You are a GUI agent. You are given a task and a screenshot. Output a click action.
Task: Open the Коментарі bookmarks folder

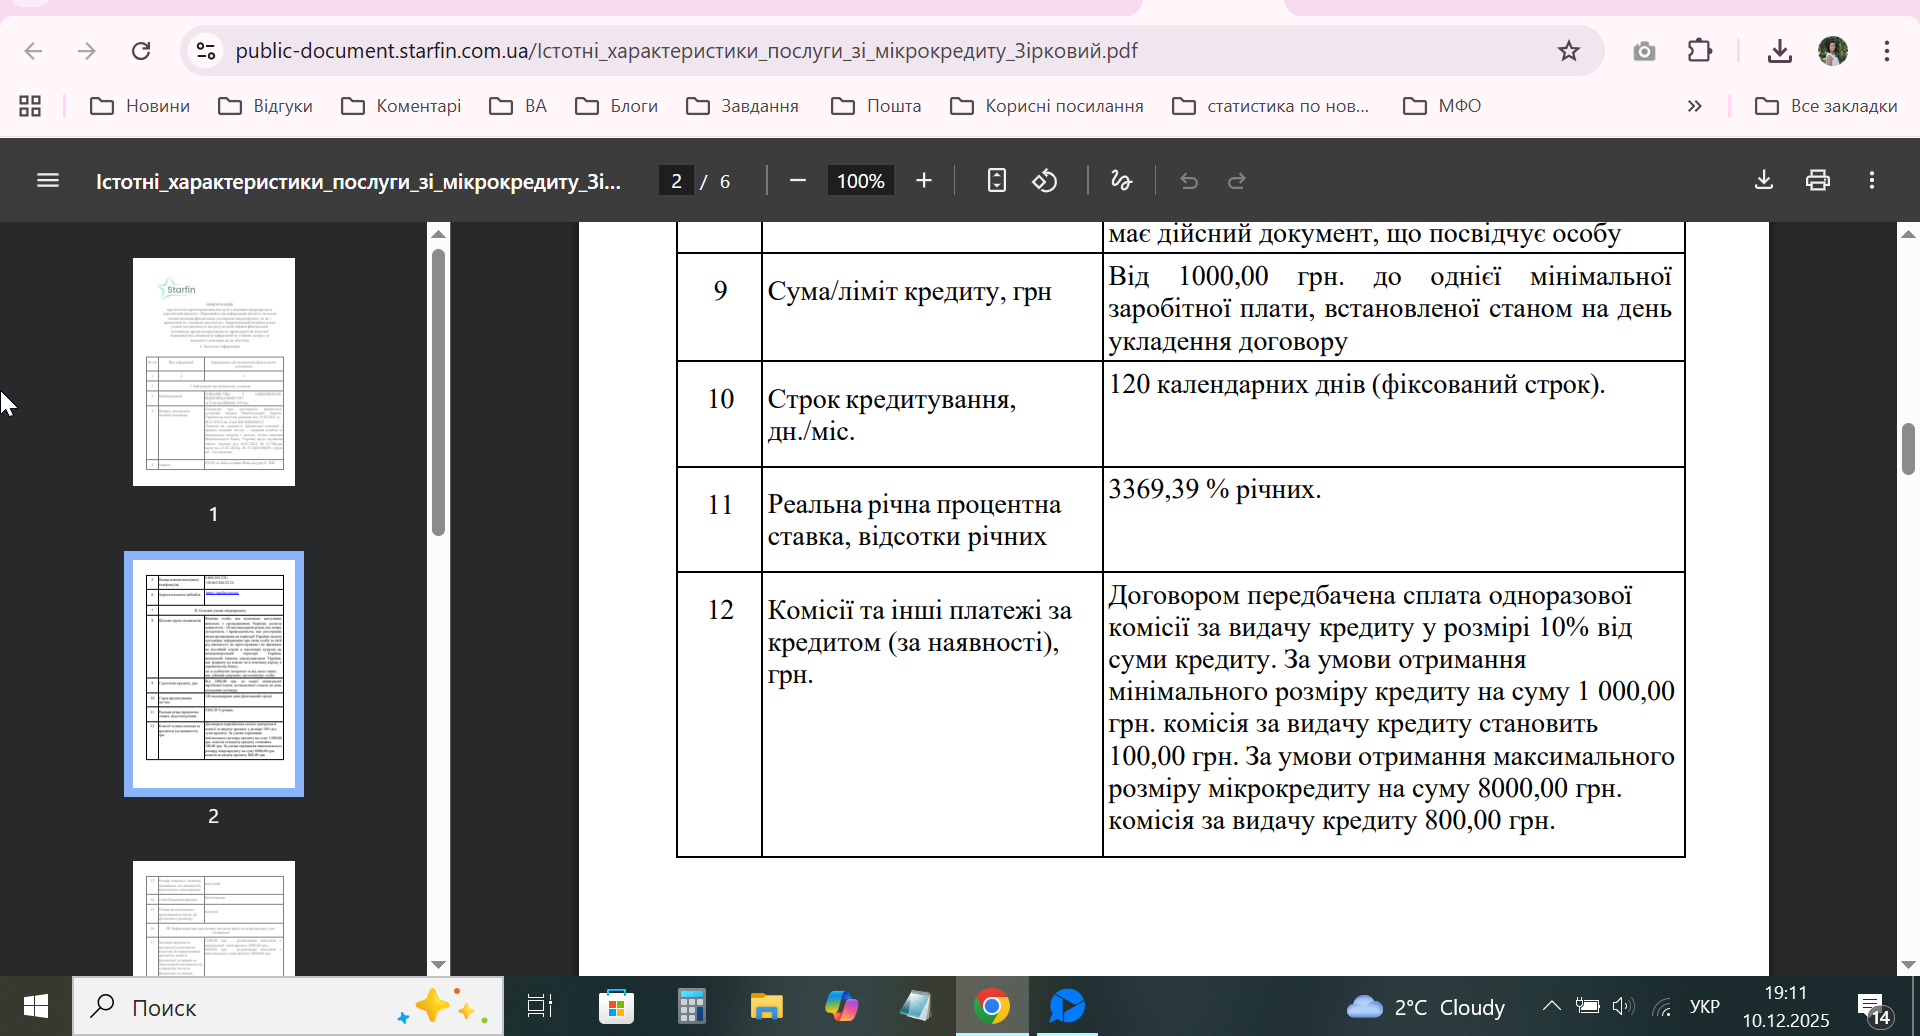point(401,106)
